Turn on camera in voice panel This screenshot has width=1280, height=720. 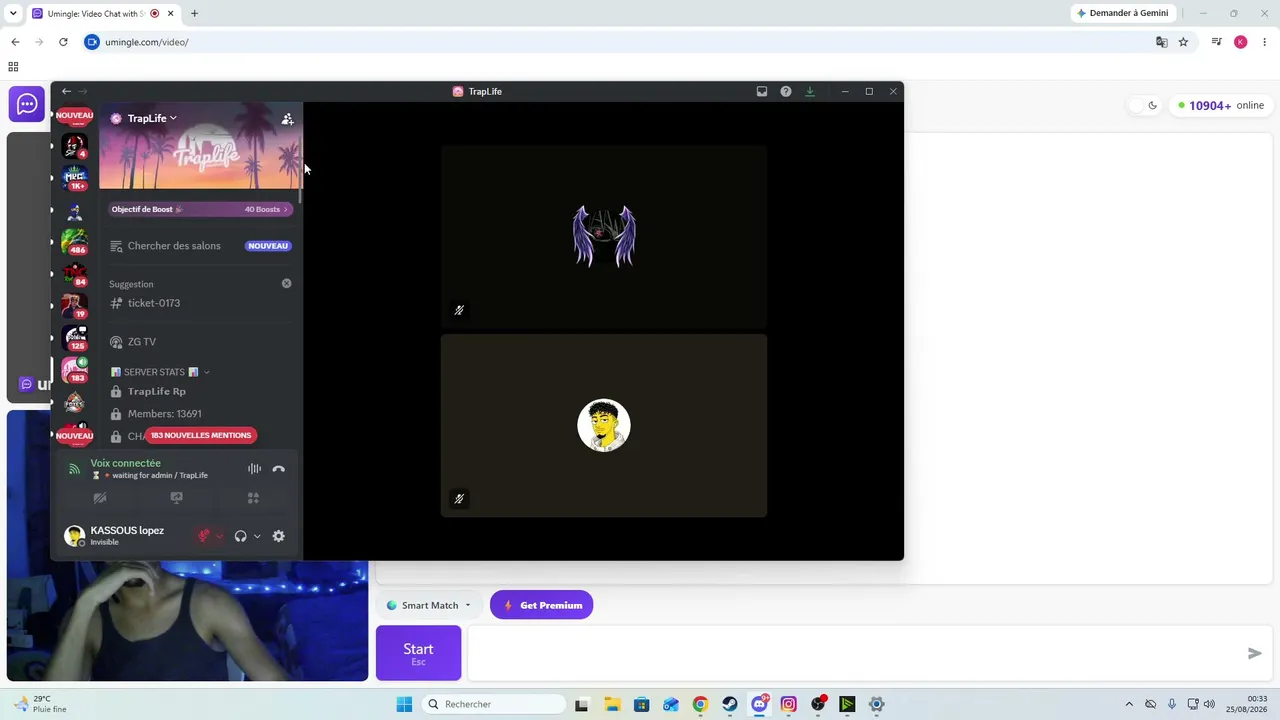click(100, 498)
